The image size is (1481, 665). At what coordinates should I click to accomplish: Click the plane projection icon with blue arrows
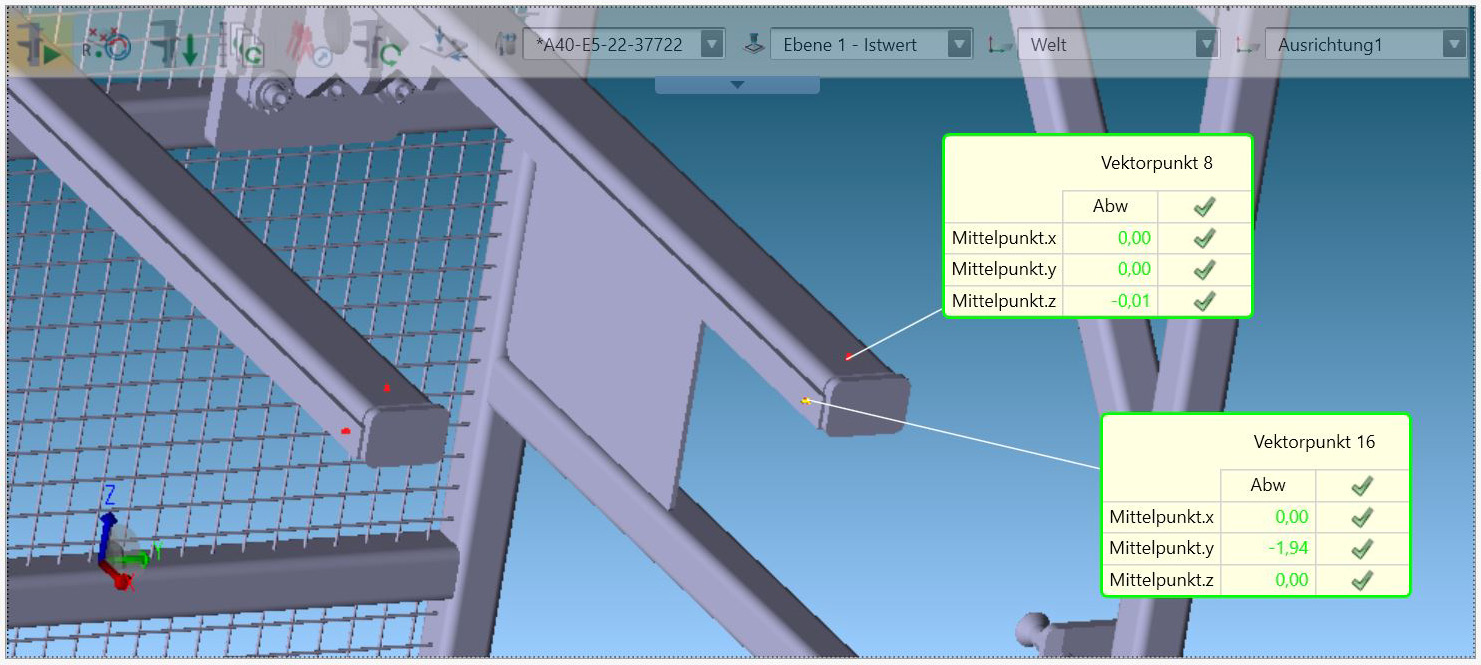pyautogui.click(x=445, y=45)
